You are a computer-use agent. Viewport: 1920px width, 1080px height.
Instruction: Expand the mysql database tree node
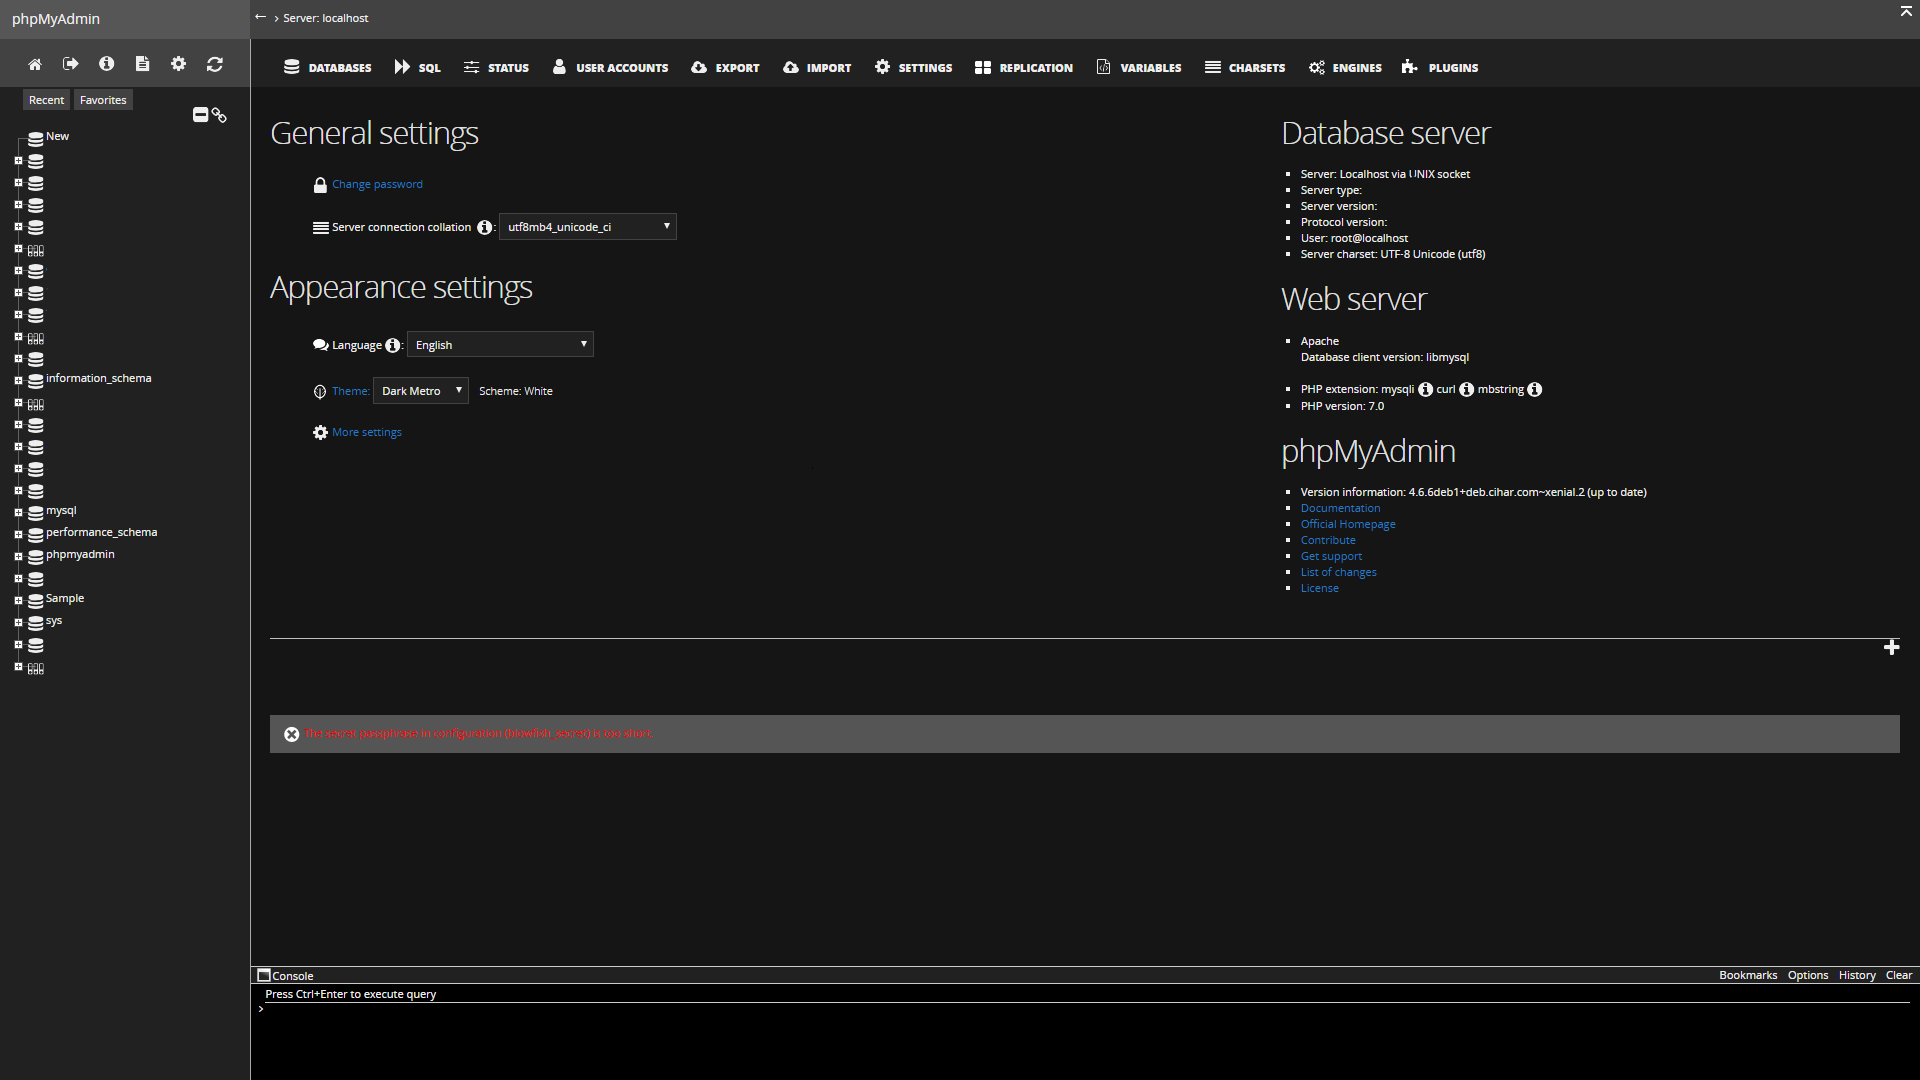pos(18,512)
